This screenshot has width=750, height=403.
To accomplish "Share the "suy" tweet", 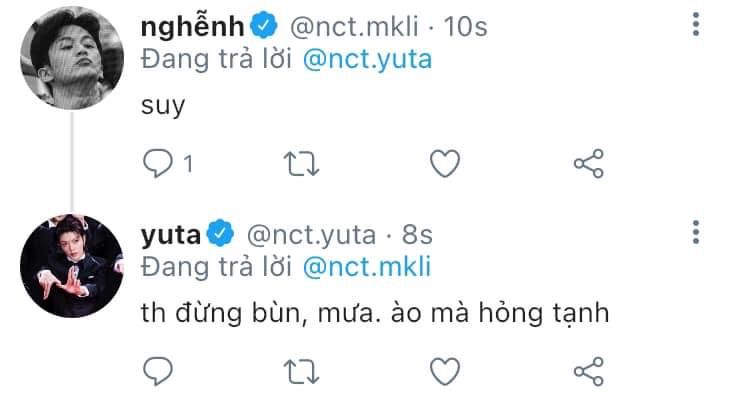I will pos(588,163).
